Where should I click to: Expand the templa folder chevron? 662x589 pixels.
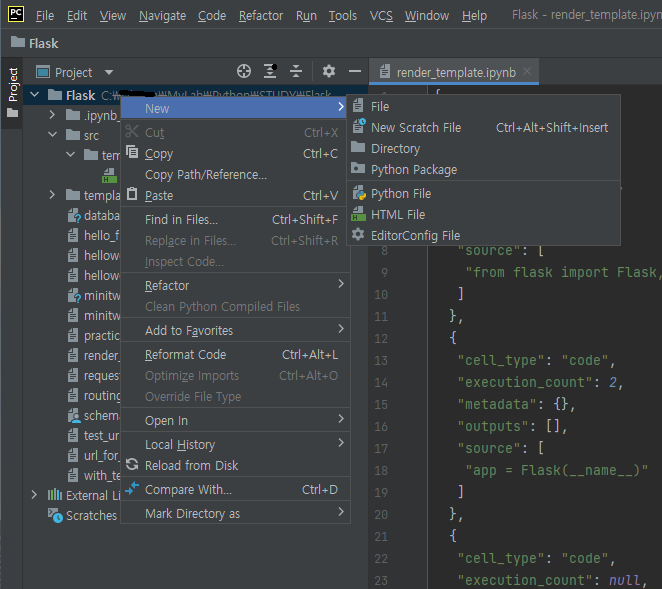[x=52, y=195]
